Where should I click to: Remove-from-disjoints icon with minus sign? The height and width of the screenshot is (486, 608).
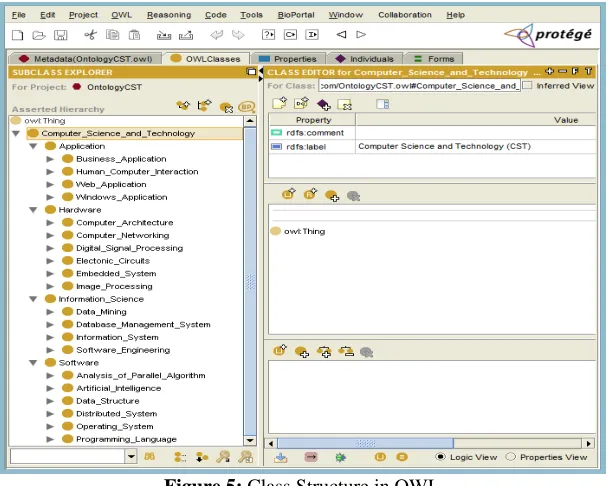click(346, 351)
